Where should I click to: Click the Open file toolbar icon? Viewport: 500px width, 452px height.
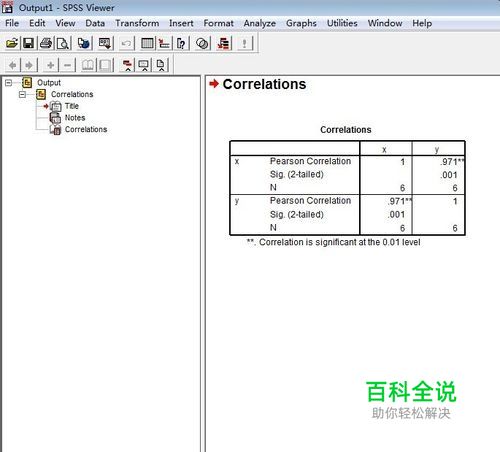point(12,43)
